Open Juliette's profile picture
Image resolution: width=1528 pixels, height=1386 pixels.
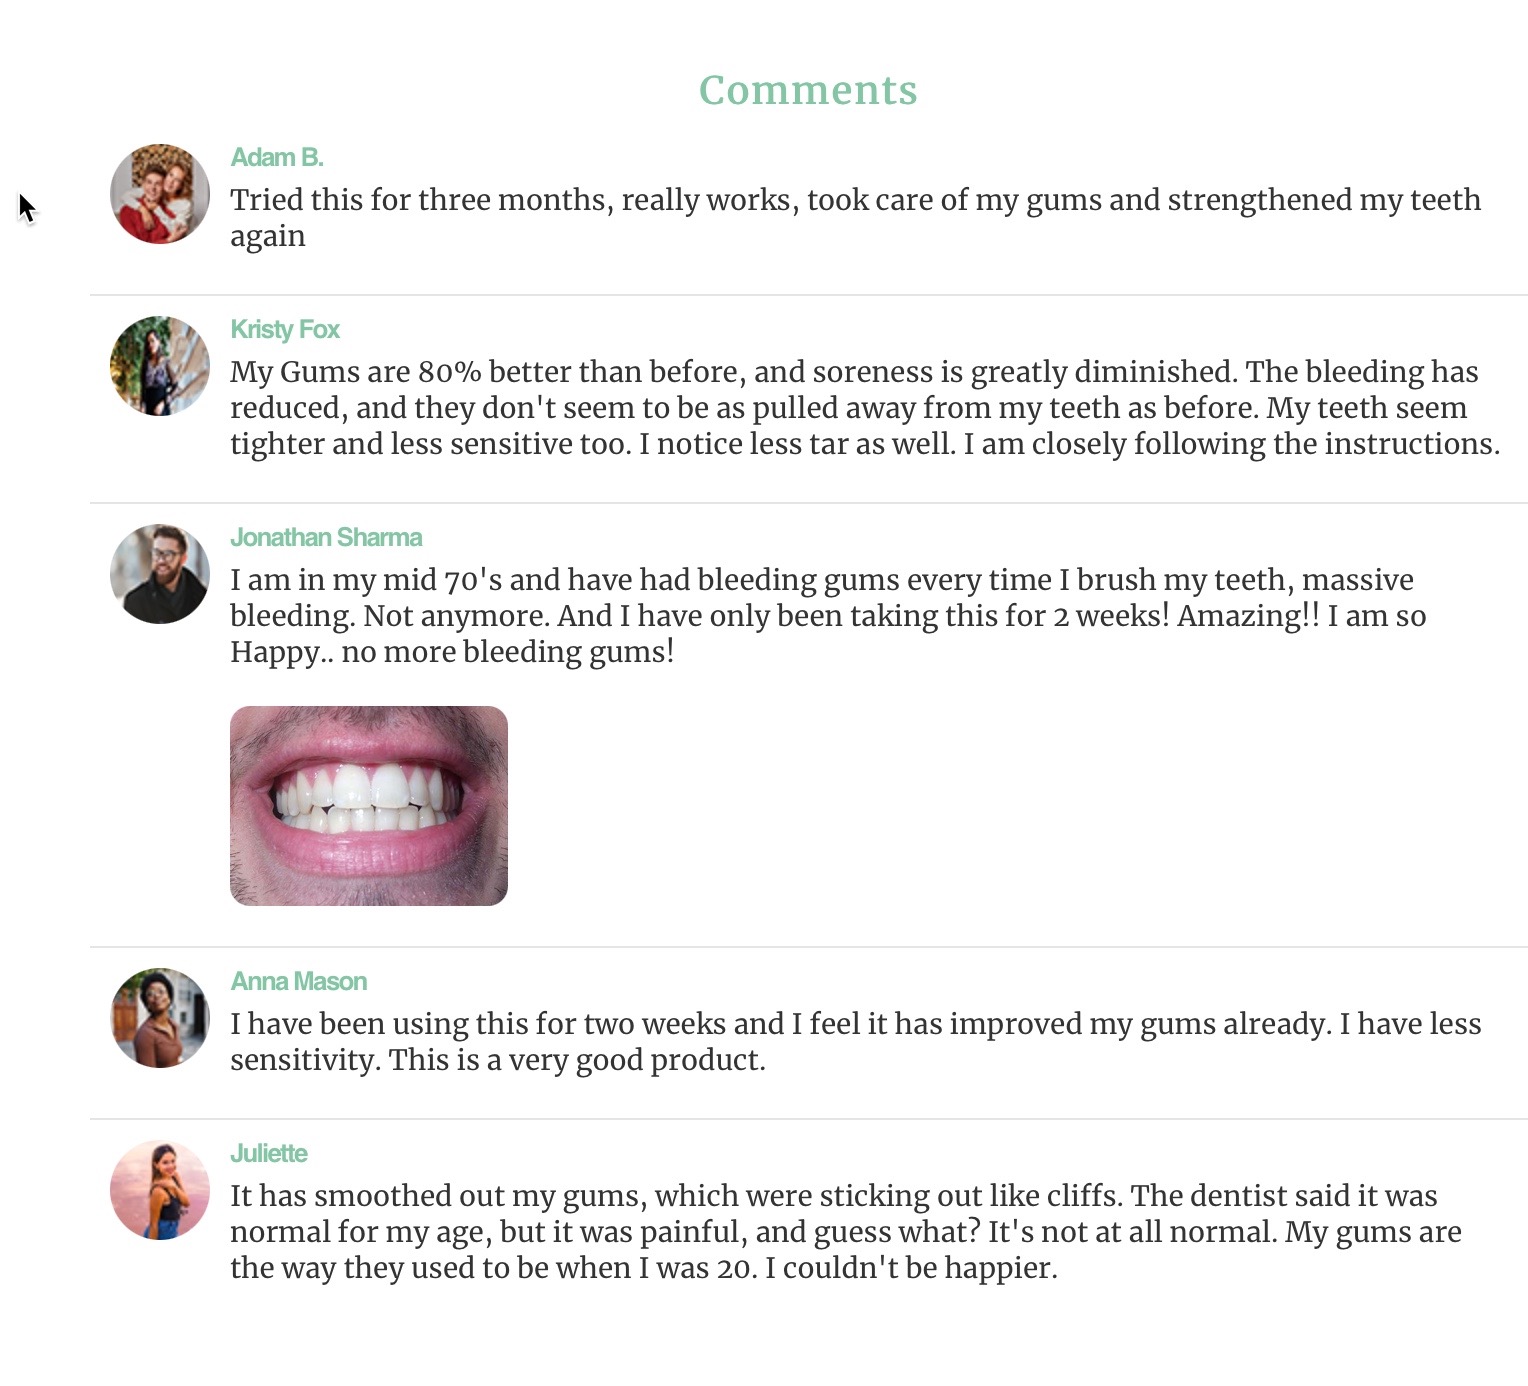coord(160,1190)
